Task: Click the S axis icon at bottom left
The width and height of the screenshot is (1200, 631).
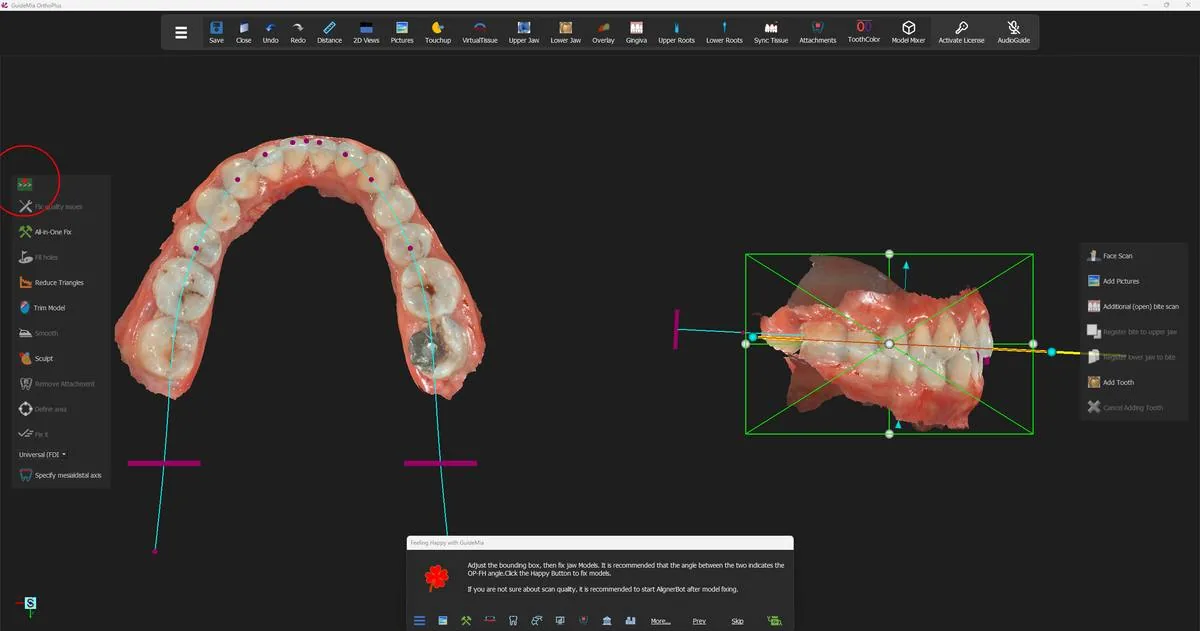Action: pyautogui.click(x=30, y=604)
